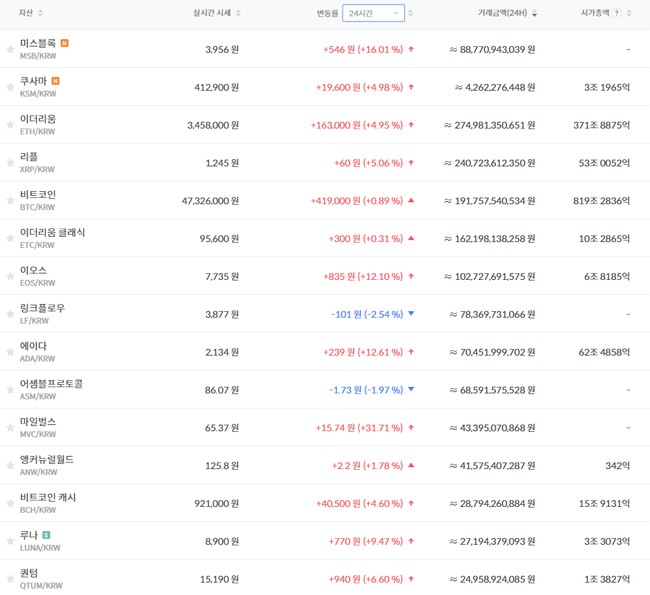Image resolution: width=650 pixels, height=595 pixels.
Task: Toggle favorite star for 비트코인 BTC
Action: [10, 201]
